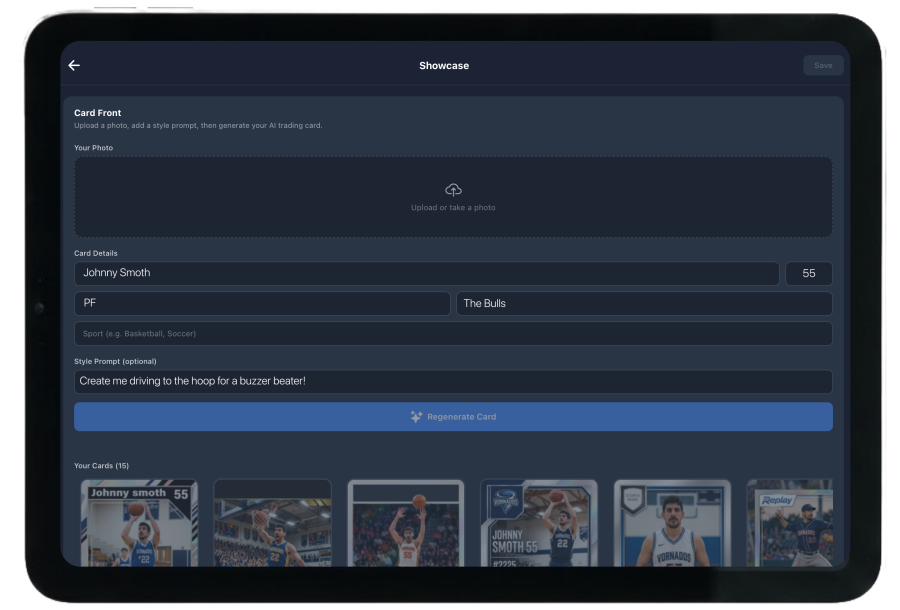
Task: Tap the cloud upload icon
Action: [453, 189]
